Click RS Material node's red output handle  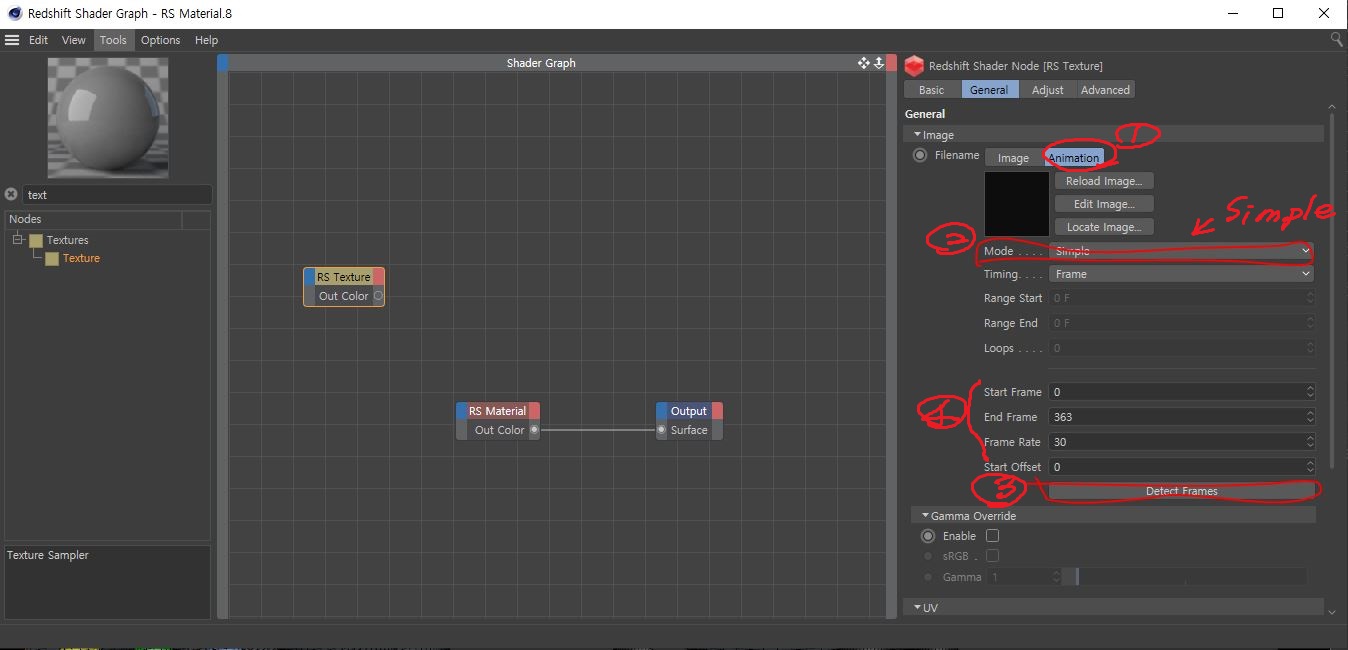(x=534, y=411)
